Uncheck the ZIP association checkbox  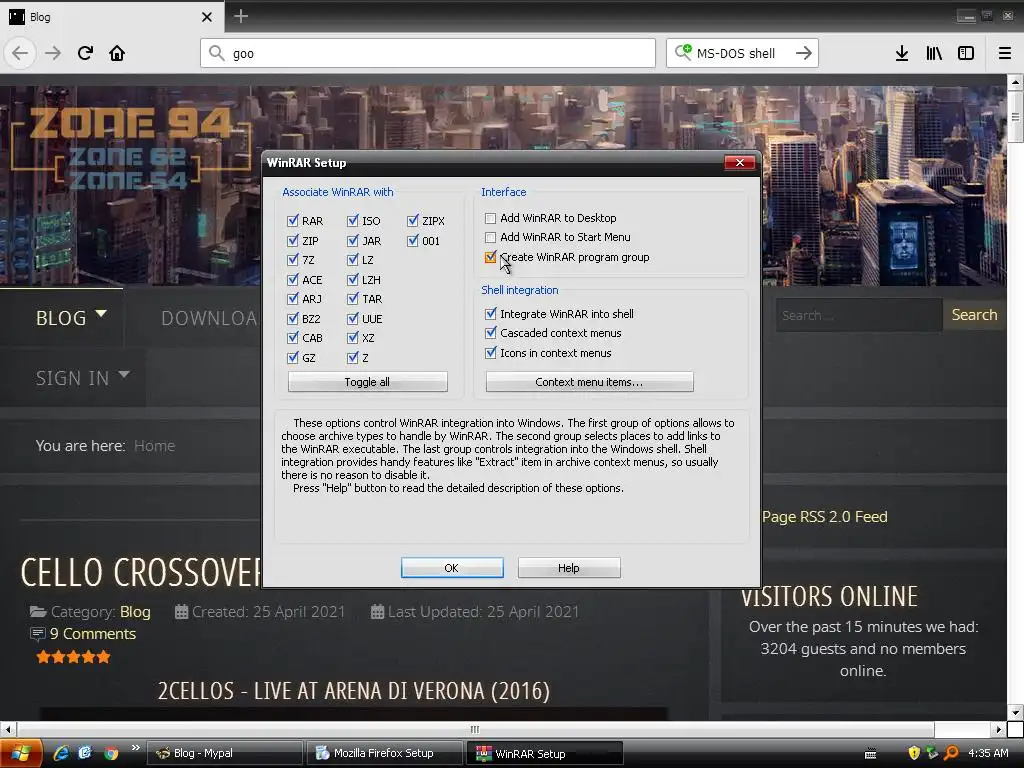pos(293,240)
